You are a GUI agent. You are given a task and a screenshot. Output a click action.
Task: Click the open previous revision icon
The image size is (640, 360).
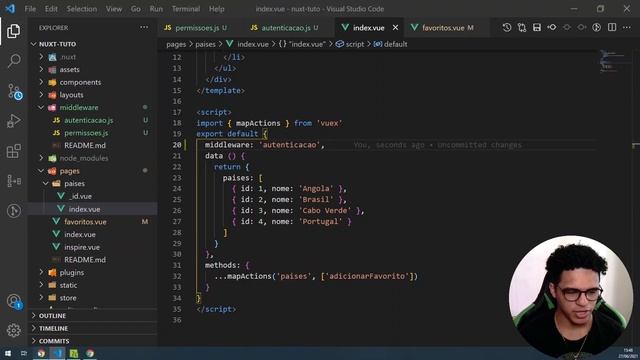(552, 27)
